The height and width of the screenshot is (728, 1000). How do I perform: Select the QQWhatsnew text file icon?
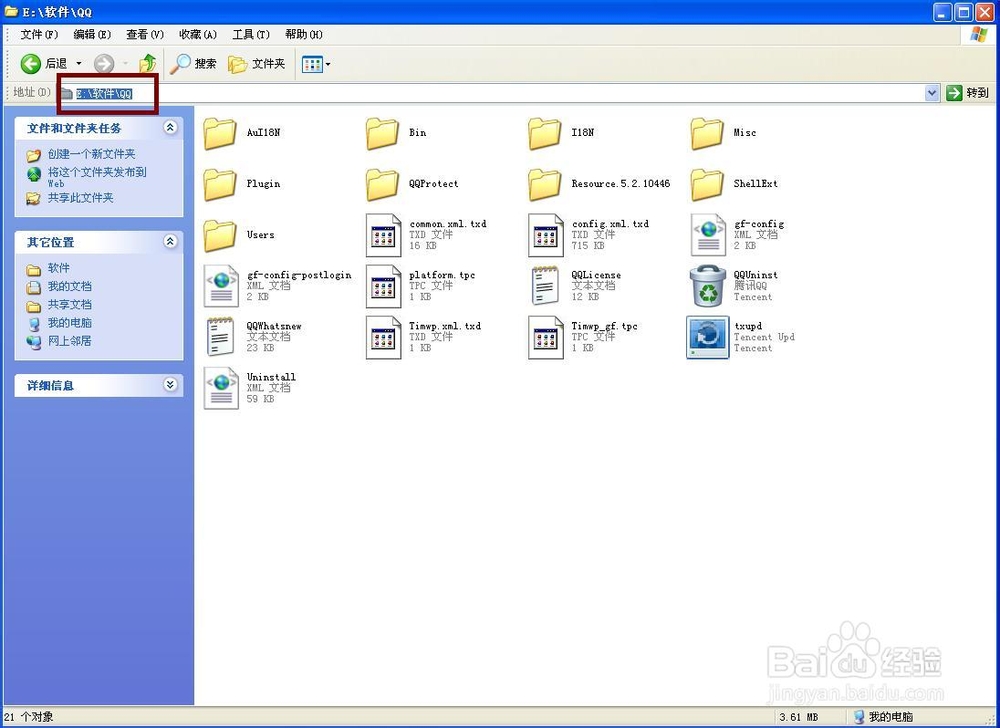click(221, 337)
